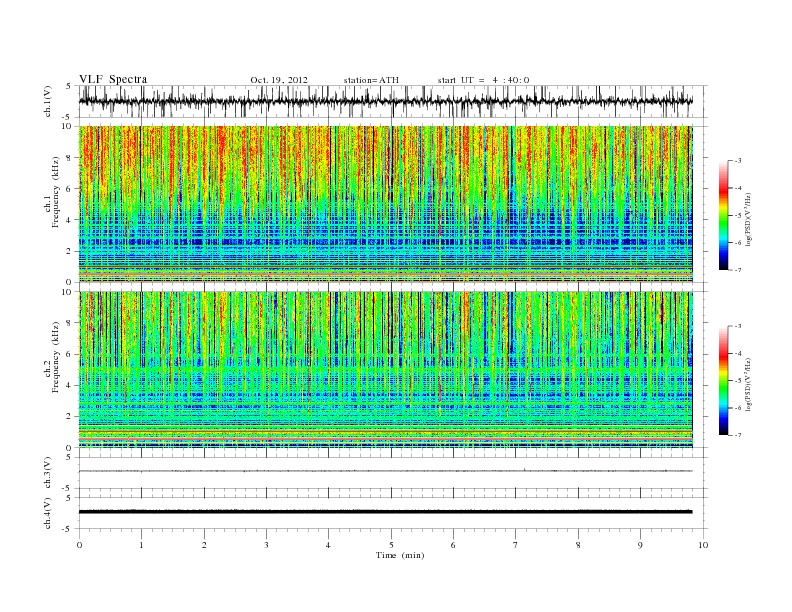Click the "-6" label on ch.2 color bar
The height and width of the screenshot is (612, 792).
(737, 408)
